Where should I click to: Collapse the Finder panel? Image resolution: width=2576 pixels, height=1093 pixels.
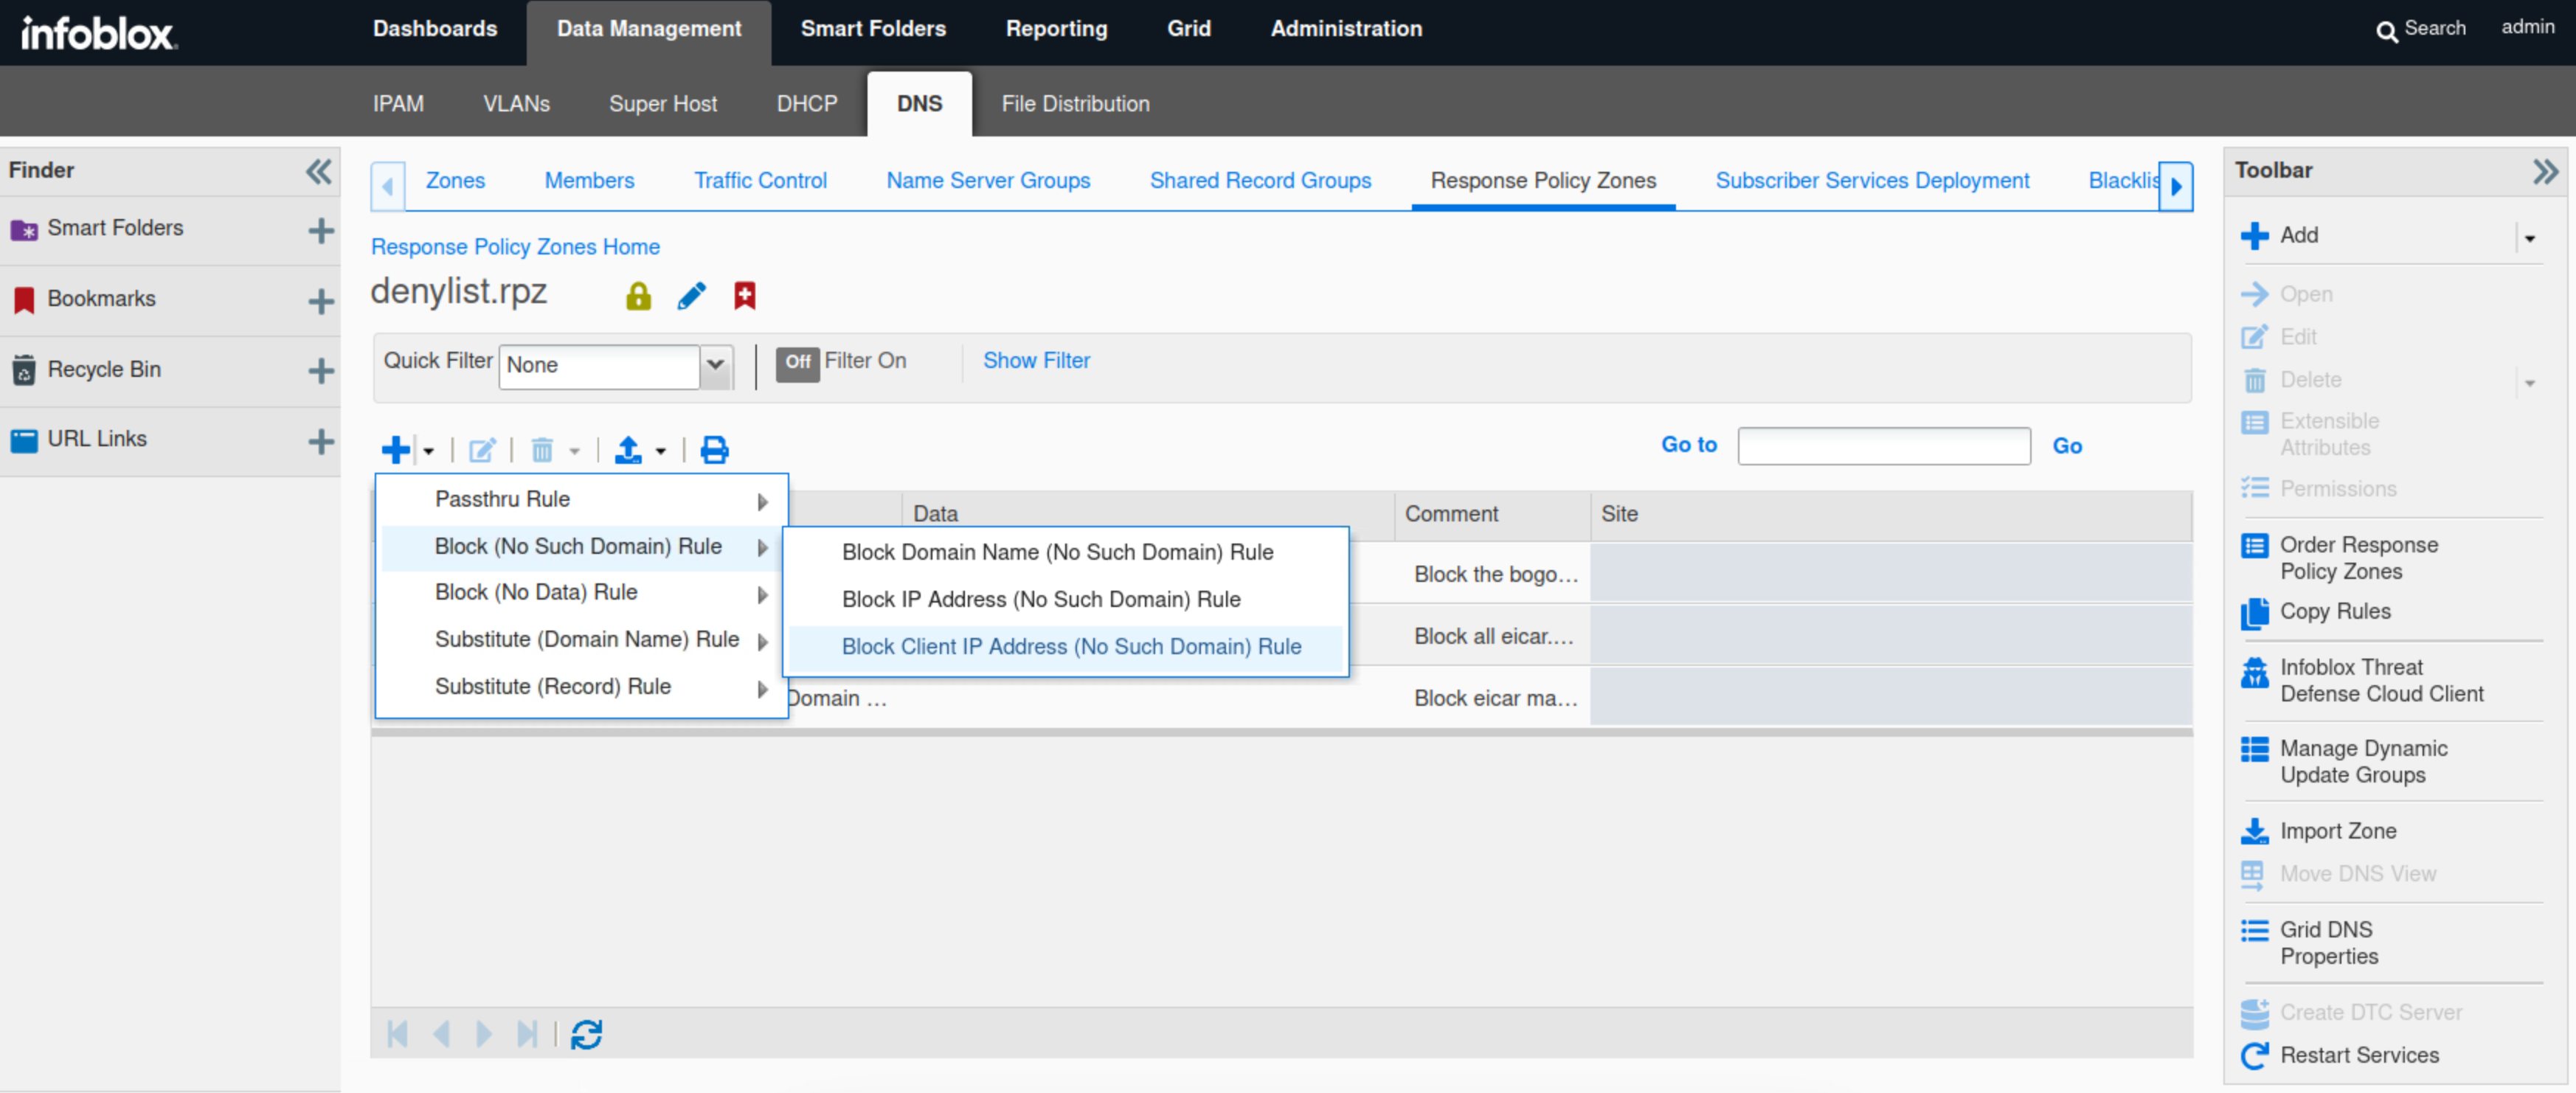point(318,171)
